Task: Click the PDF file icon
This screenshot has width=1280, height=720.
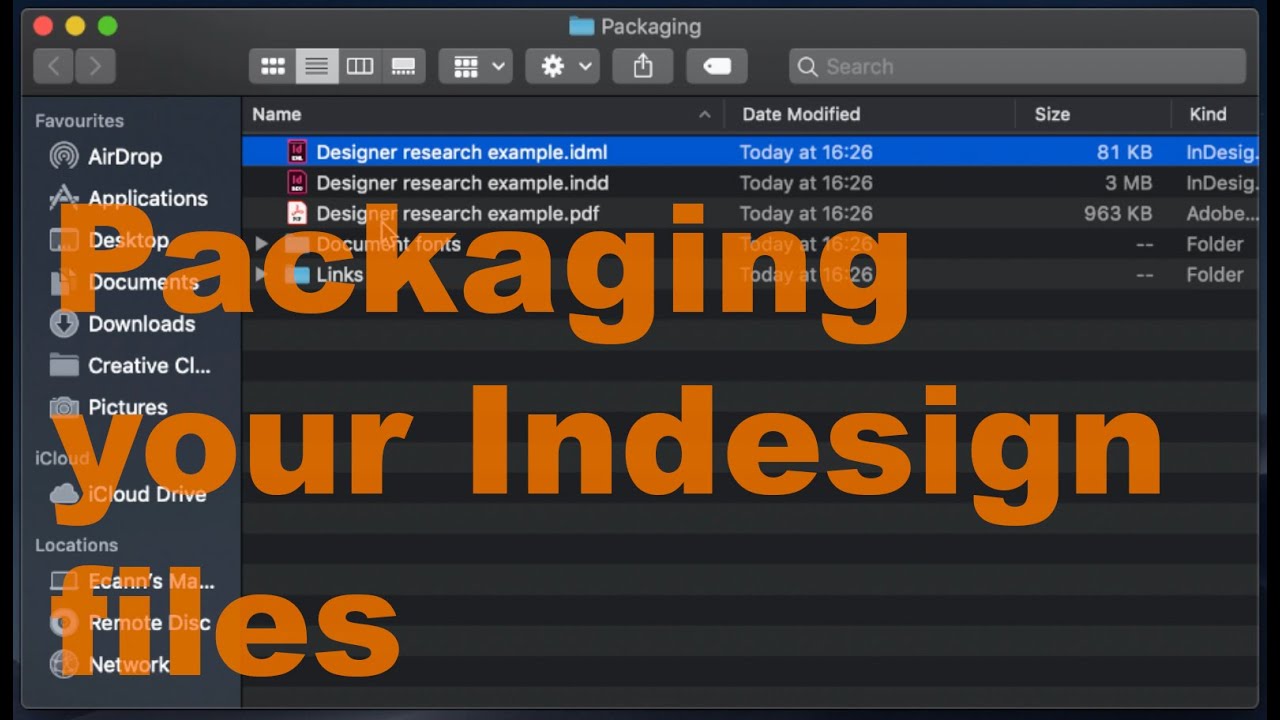Action: click(x=297, y=212)
